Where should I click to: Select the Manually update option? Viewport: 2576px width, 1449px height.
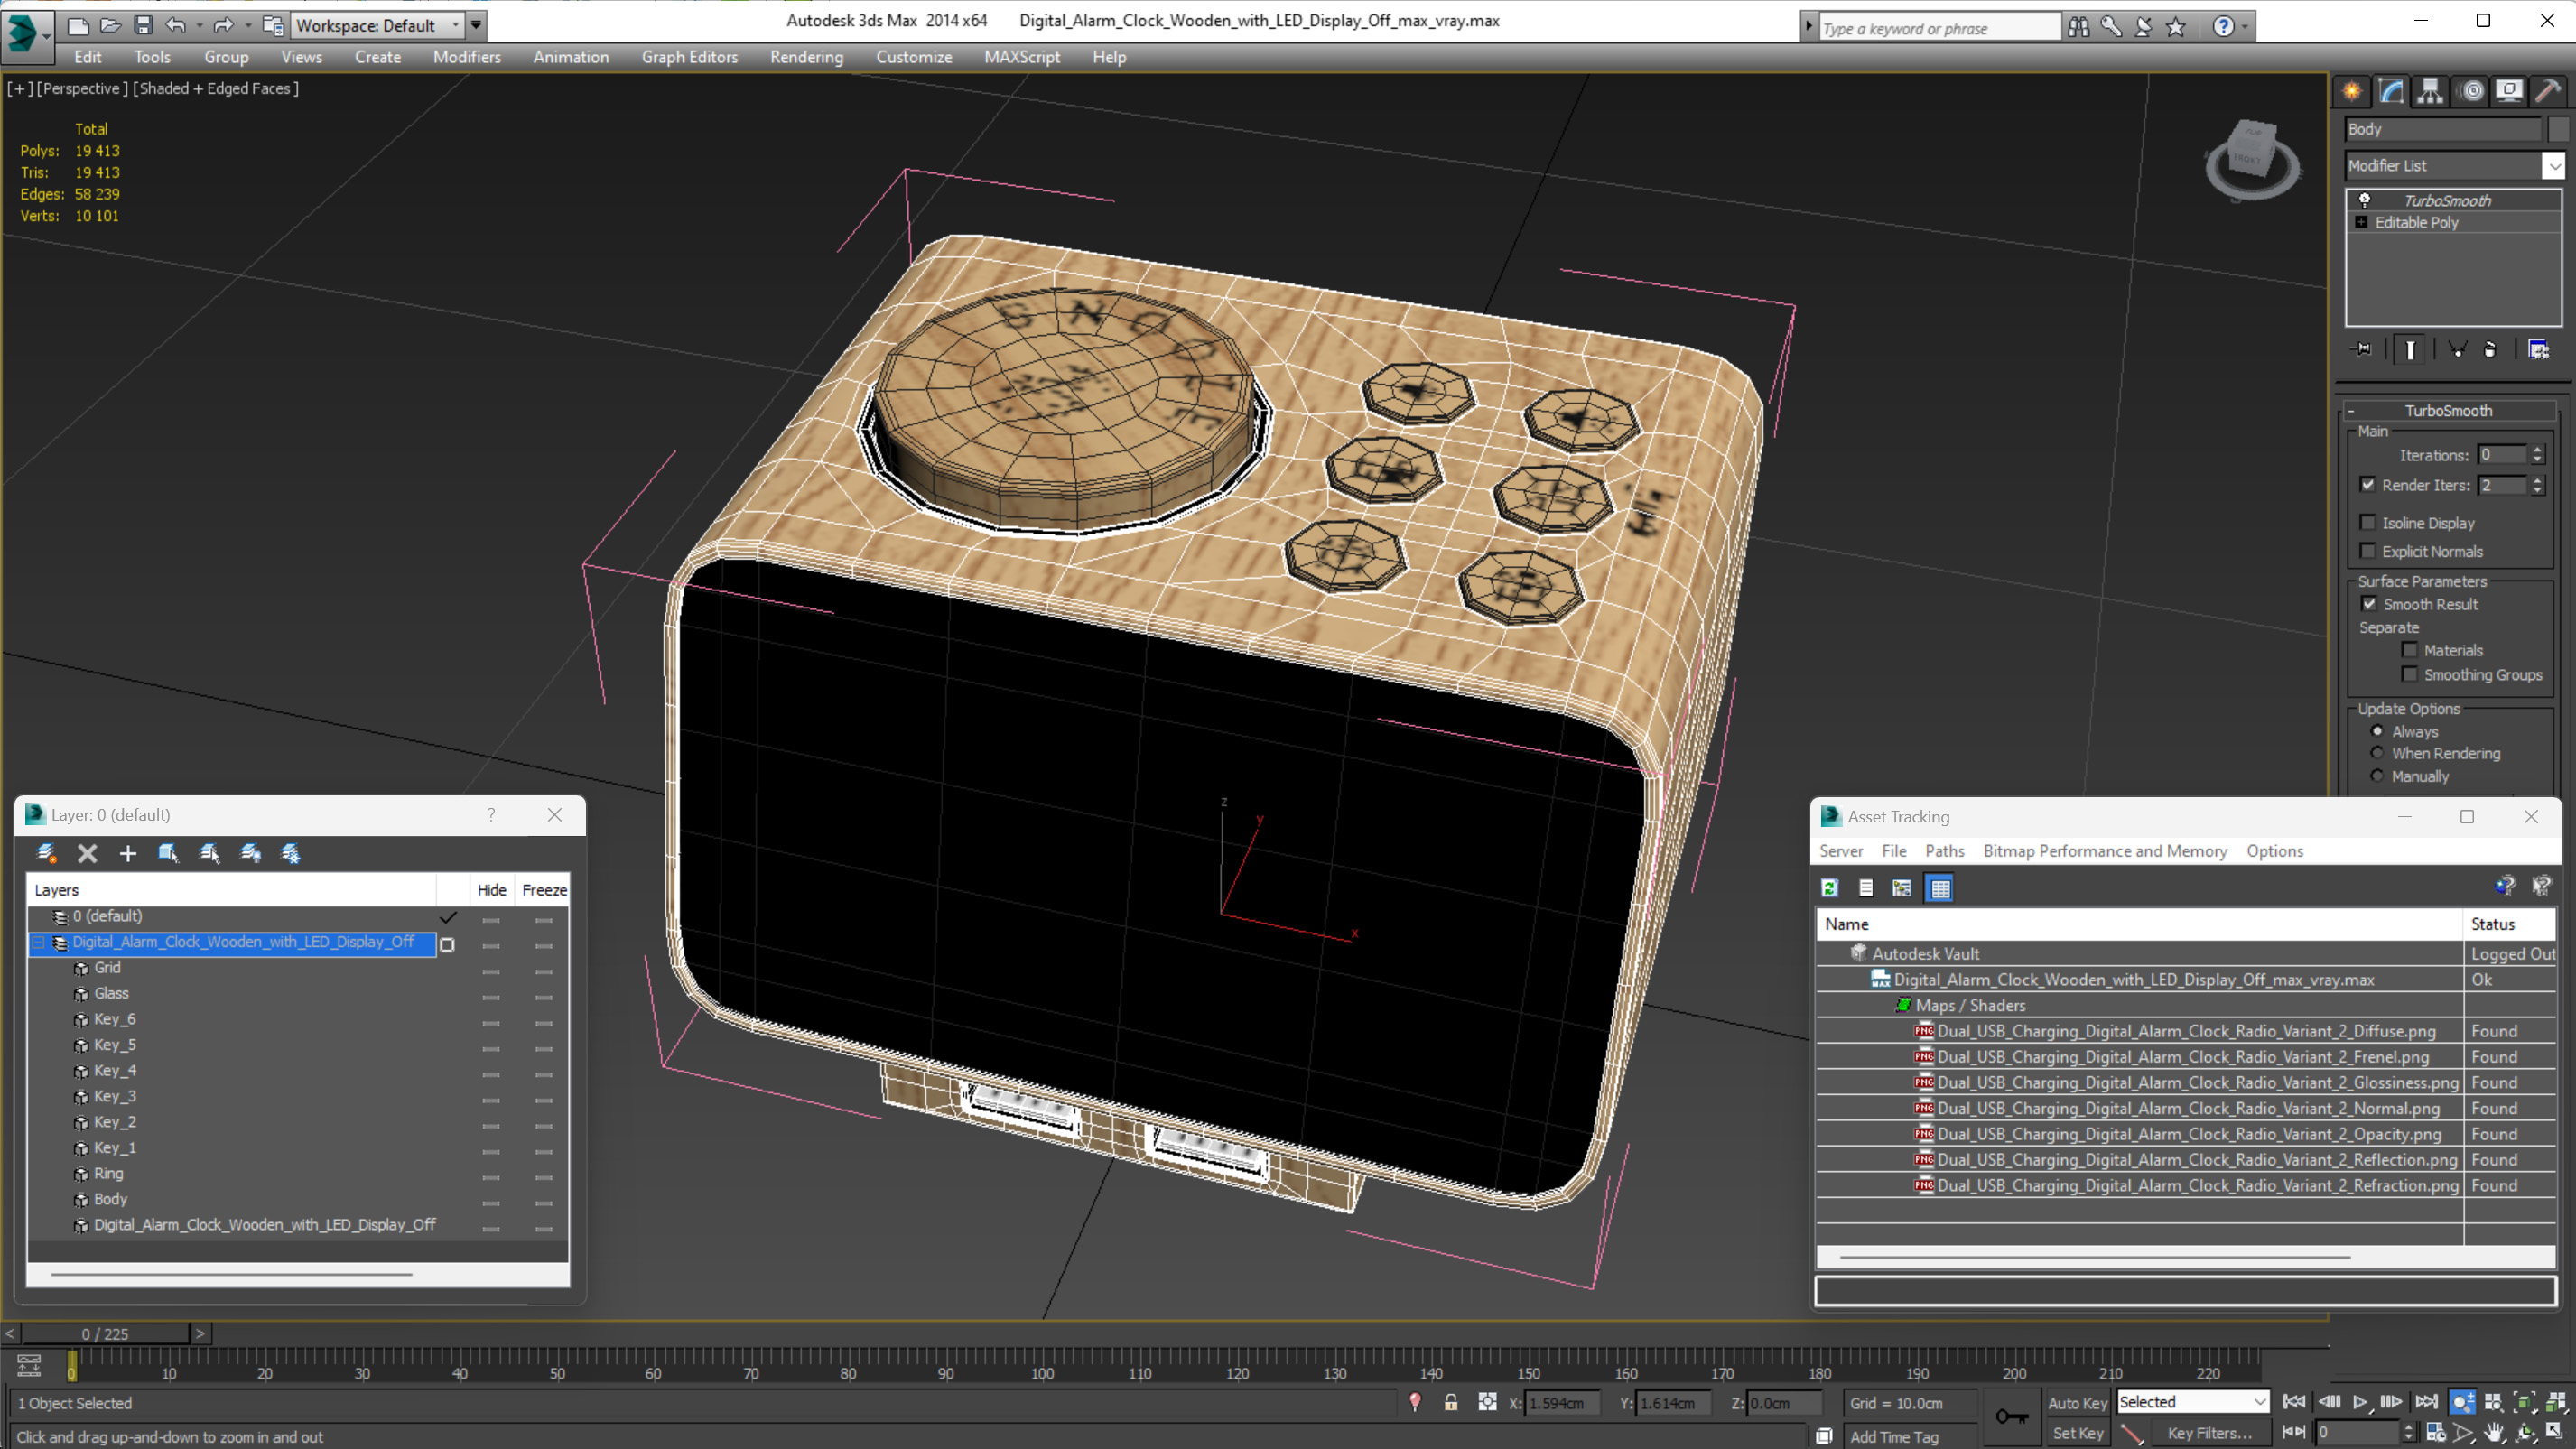2378,776
